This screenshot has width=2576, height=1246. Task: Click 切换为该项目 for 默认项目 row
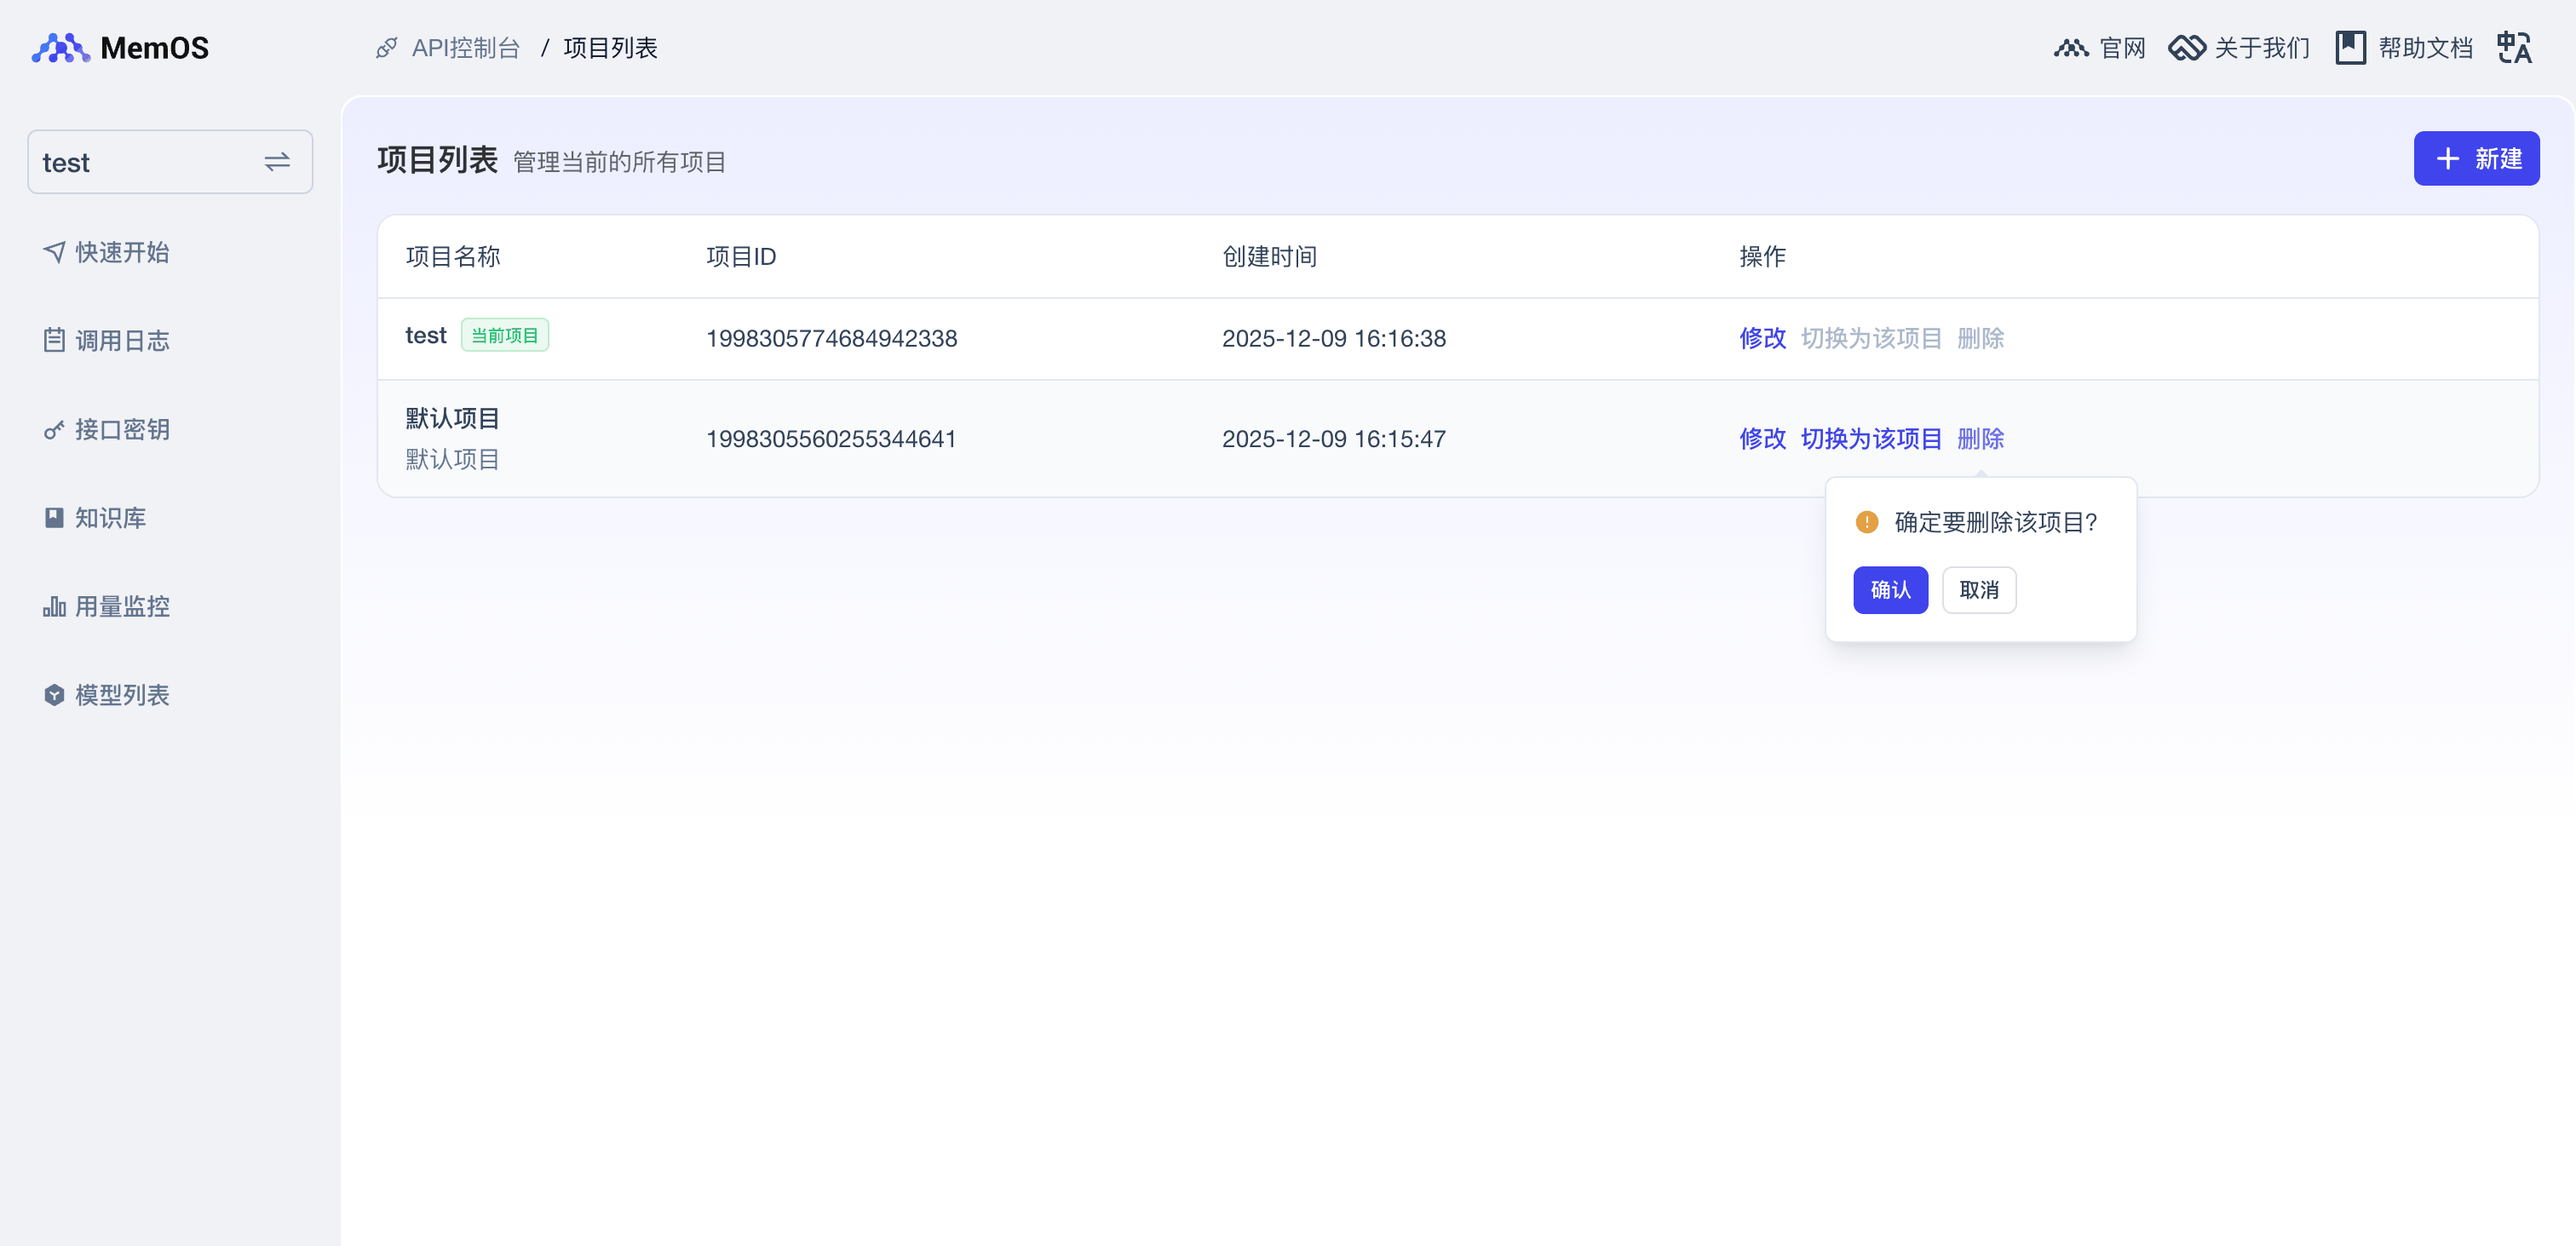pos(1870,439)
